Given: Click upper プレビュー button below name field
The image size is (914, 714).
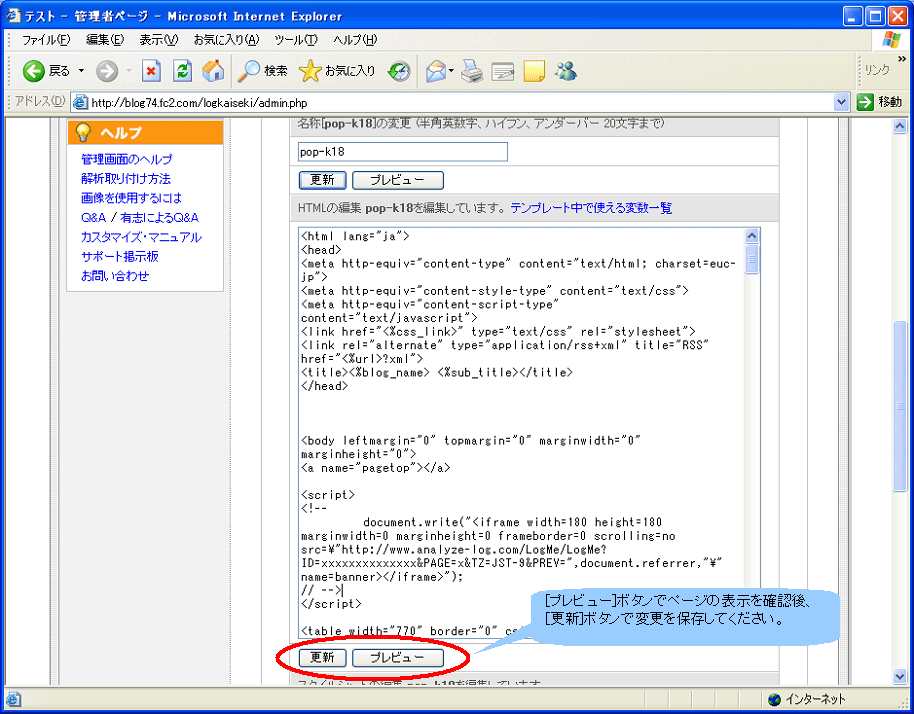Looking at the screenshot, I should pyautogui.click(x=398, y=180).
